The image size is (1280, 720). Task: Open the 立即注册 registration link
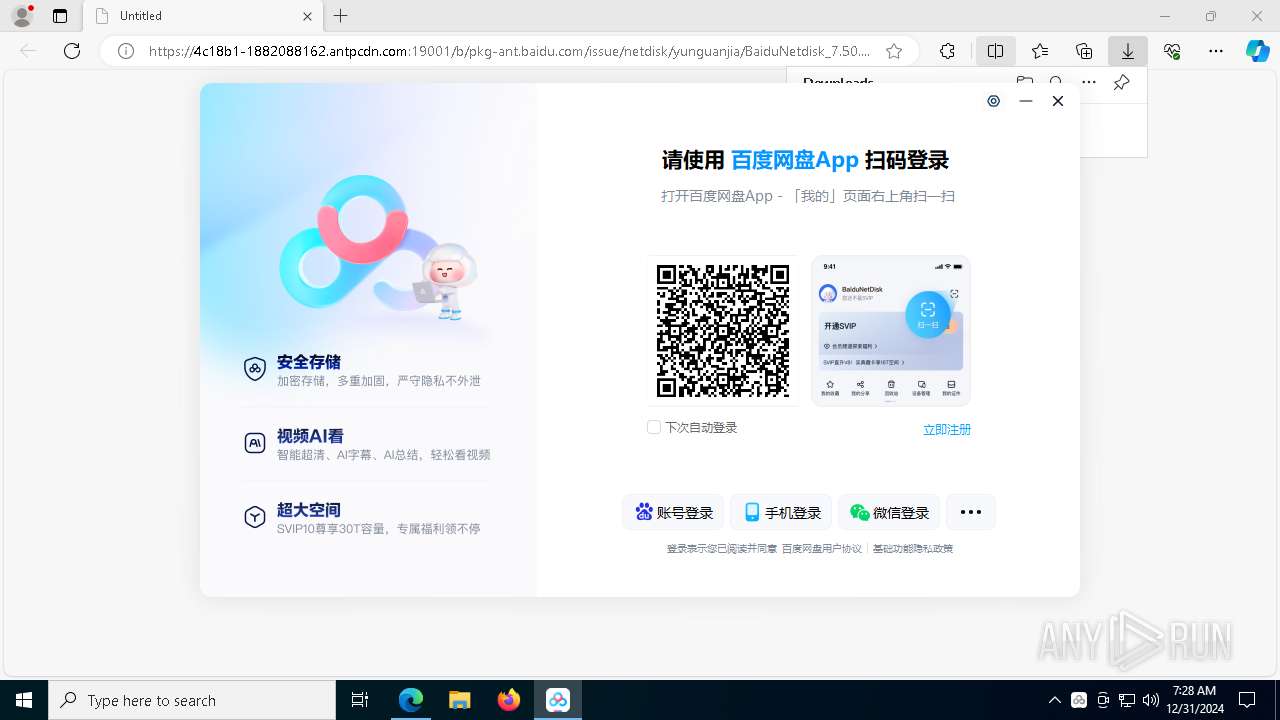[x=946, y=429]
